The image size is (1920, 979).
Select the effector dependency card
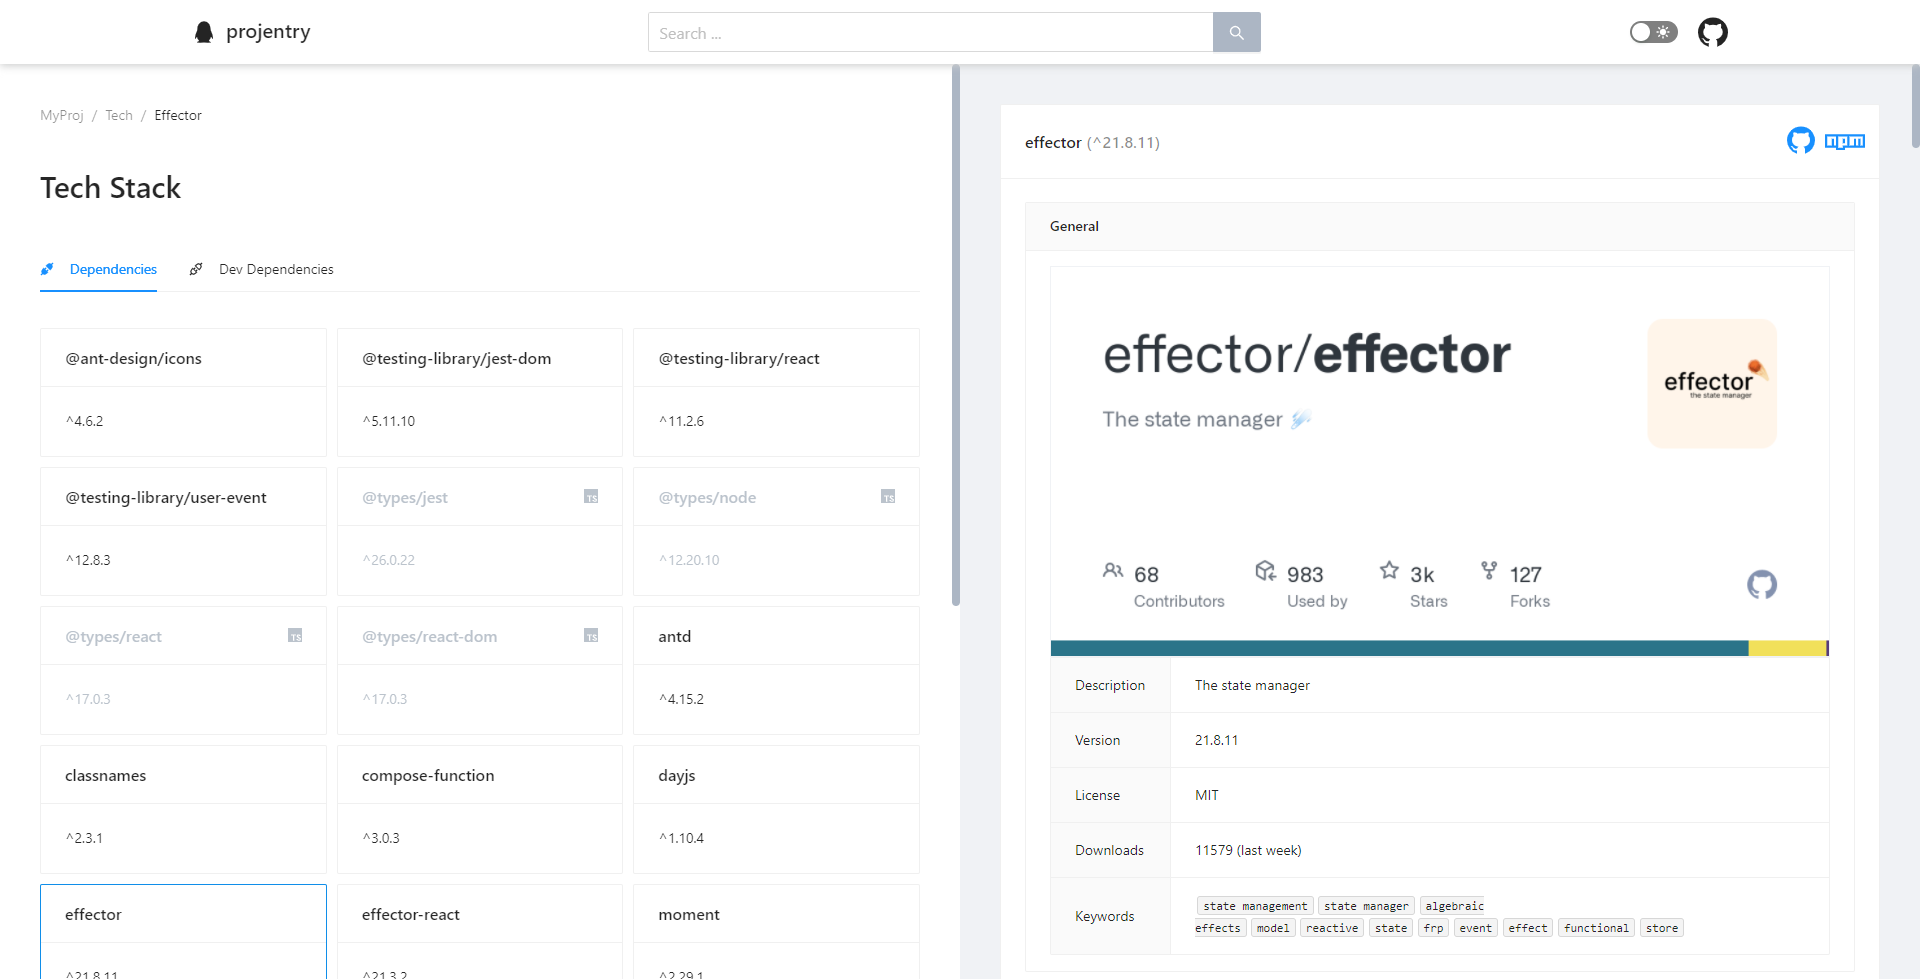coord(183,932)
